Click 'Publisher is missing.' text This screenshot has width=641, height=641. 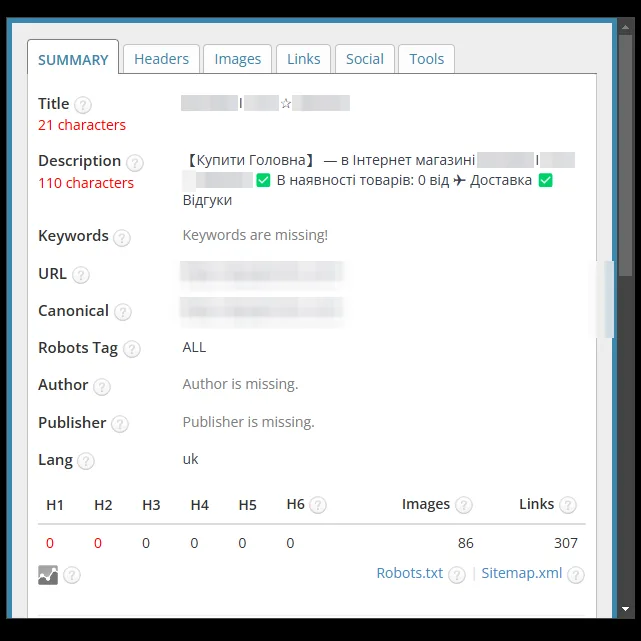coord(249,422)
